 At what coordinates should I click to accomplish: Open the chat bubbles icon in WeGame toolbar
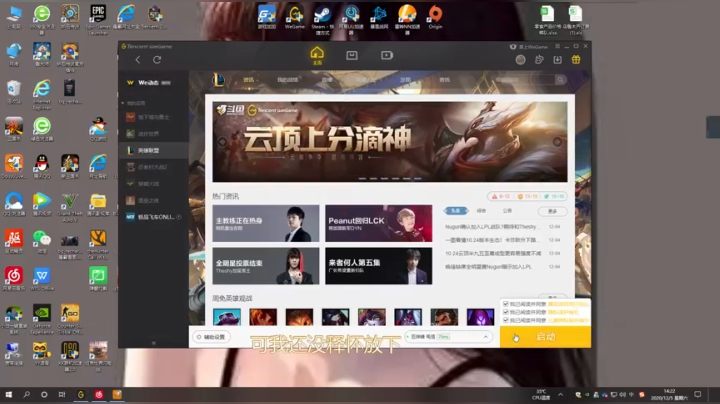click(539, 60)
